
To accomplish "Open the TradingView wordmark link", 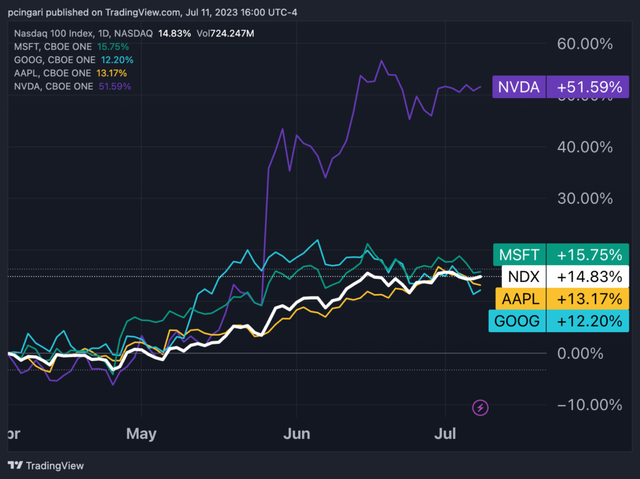I will [57, 466].
